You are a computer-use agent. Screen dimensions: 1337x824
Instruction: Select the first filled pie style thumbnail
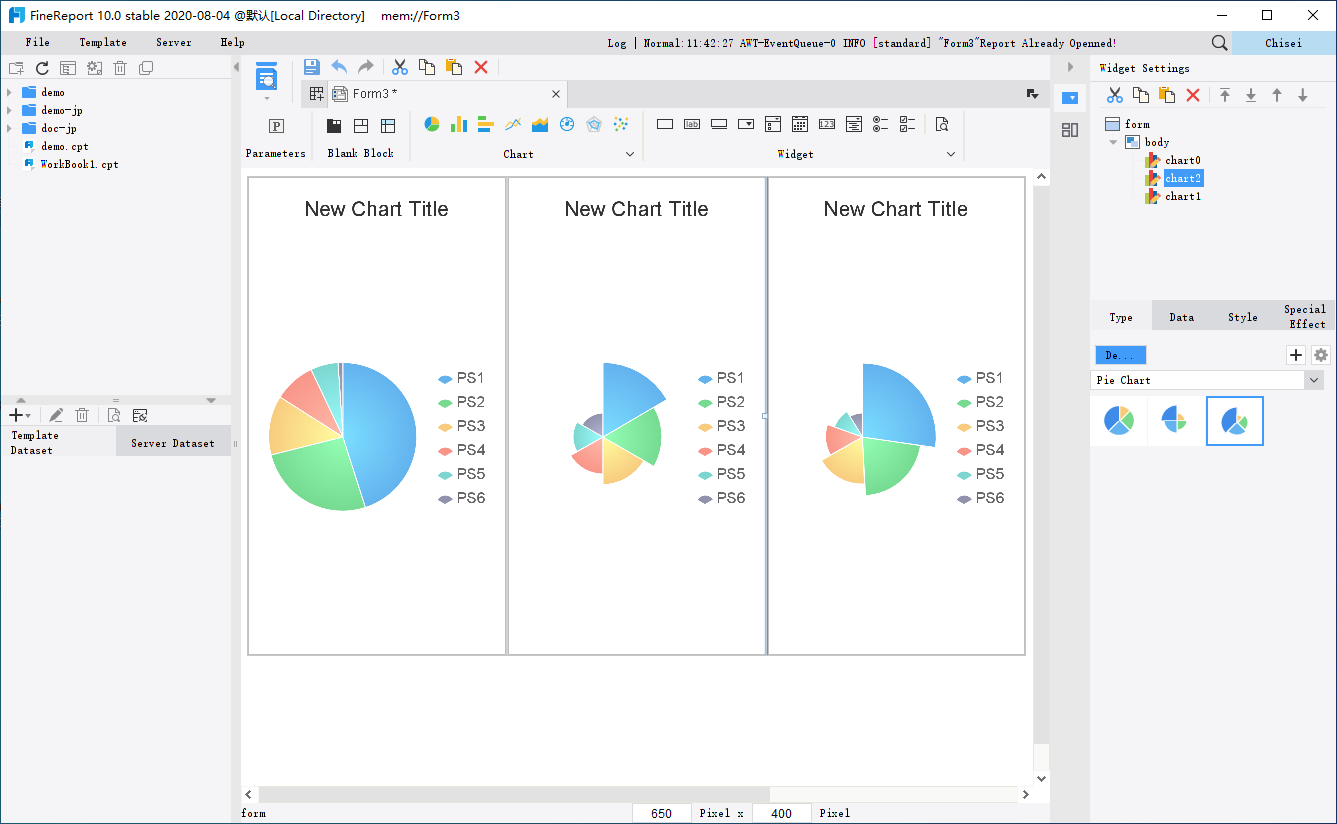pyautogui.click(x=1118, y=420)
